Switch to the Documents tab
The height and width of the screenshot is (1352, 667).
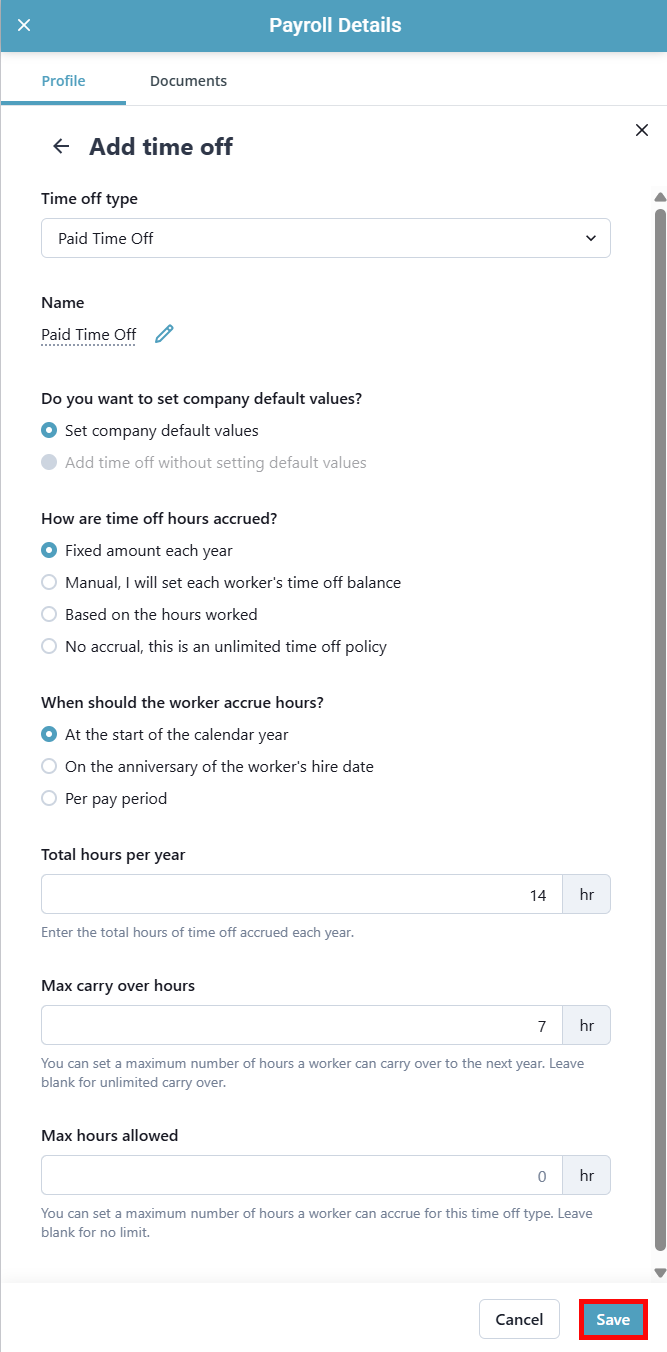tap(188, 81)
